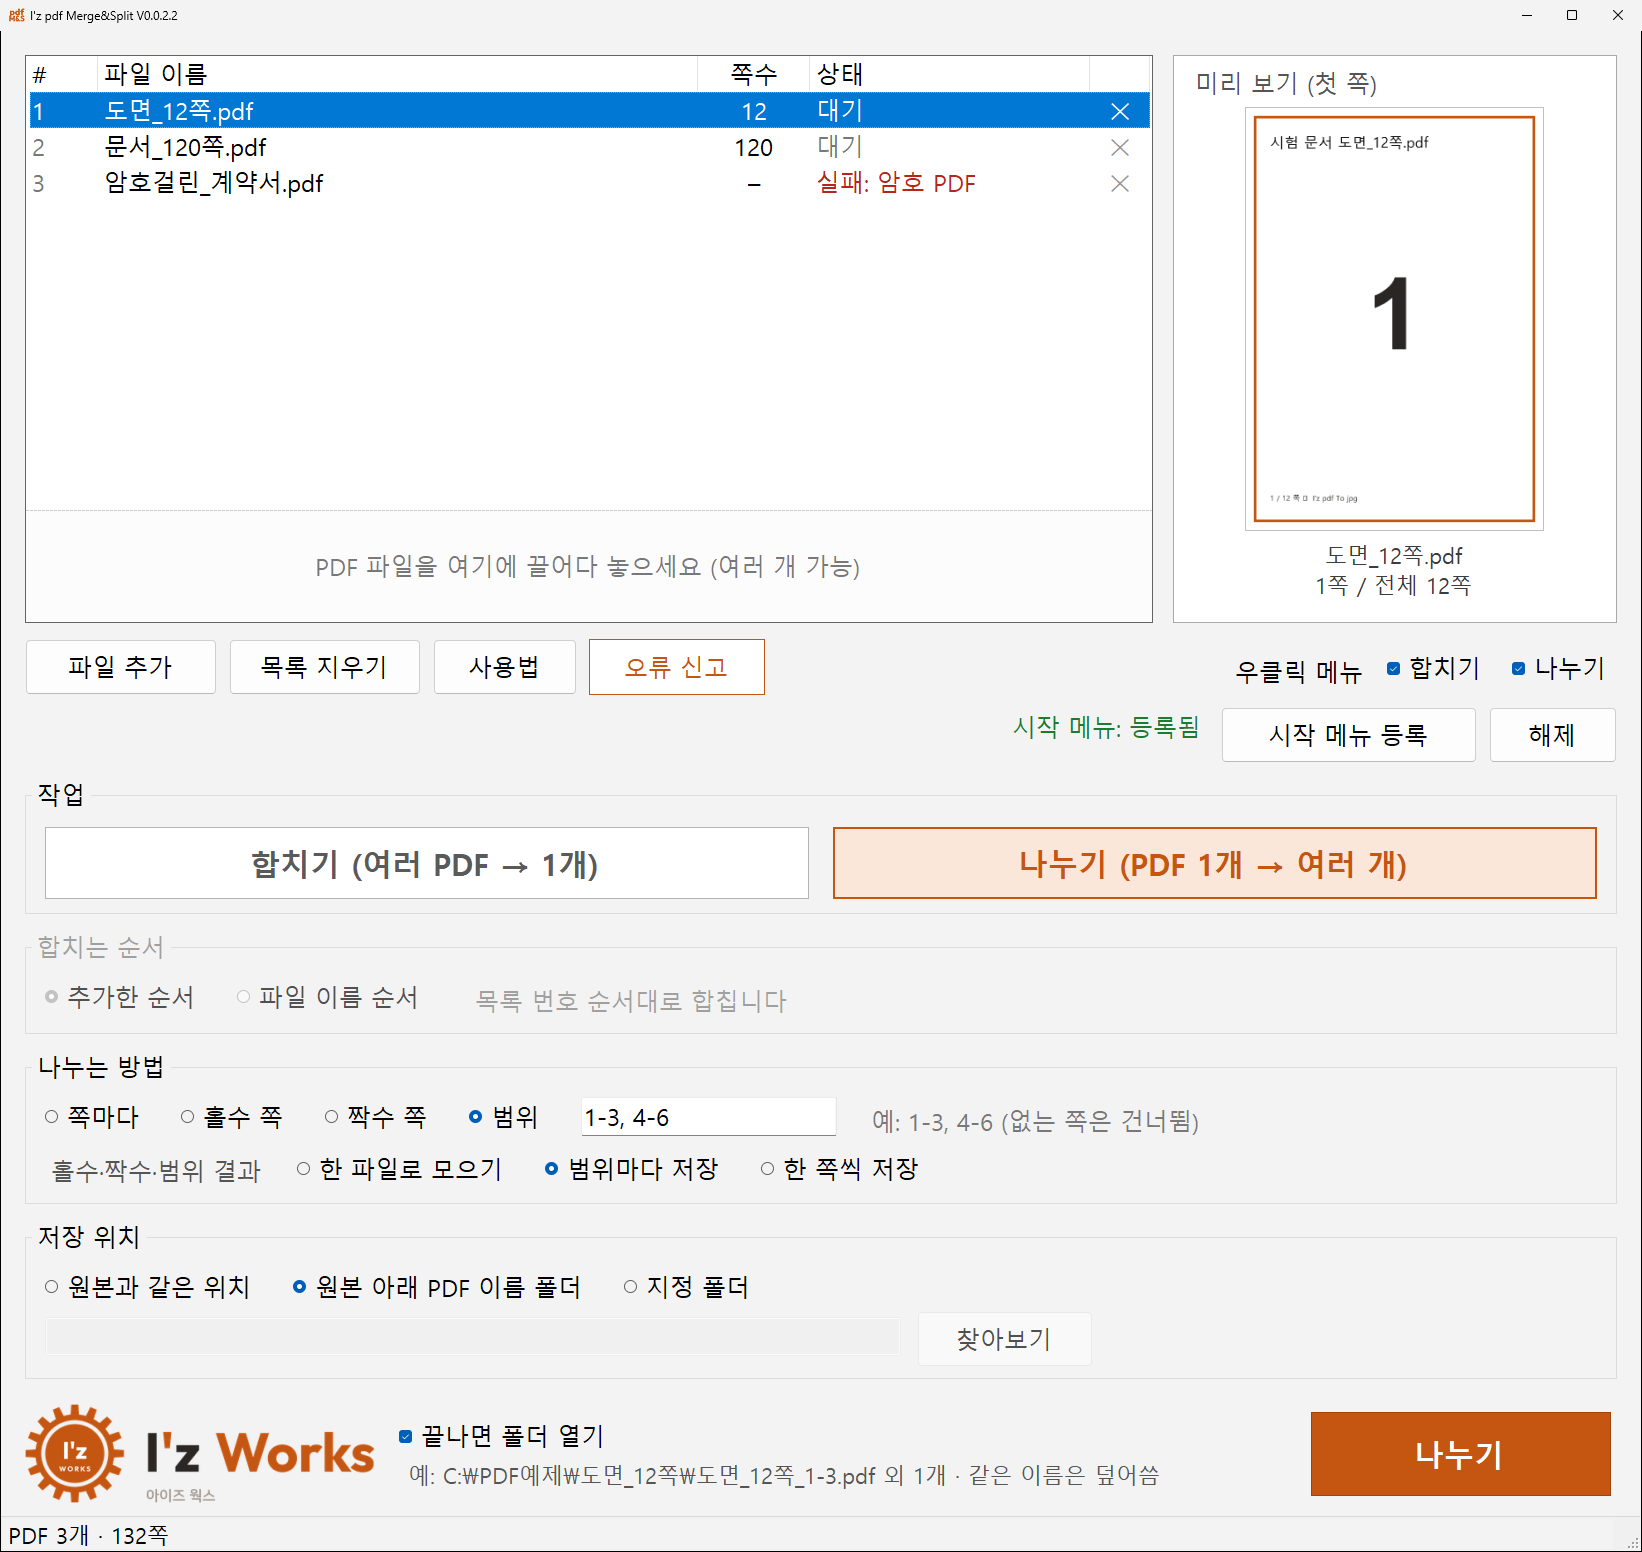Click the 쪽수 column header

[x=753, y=74]
